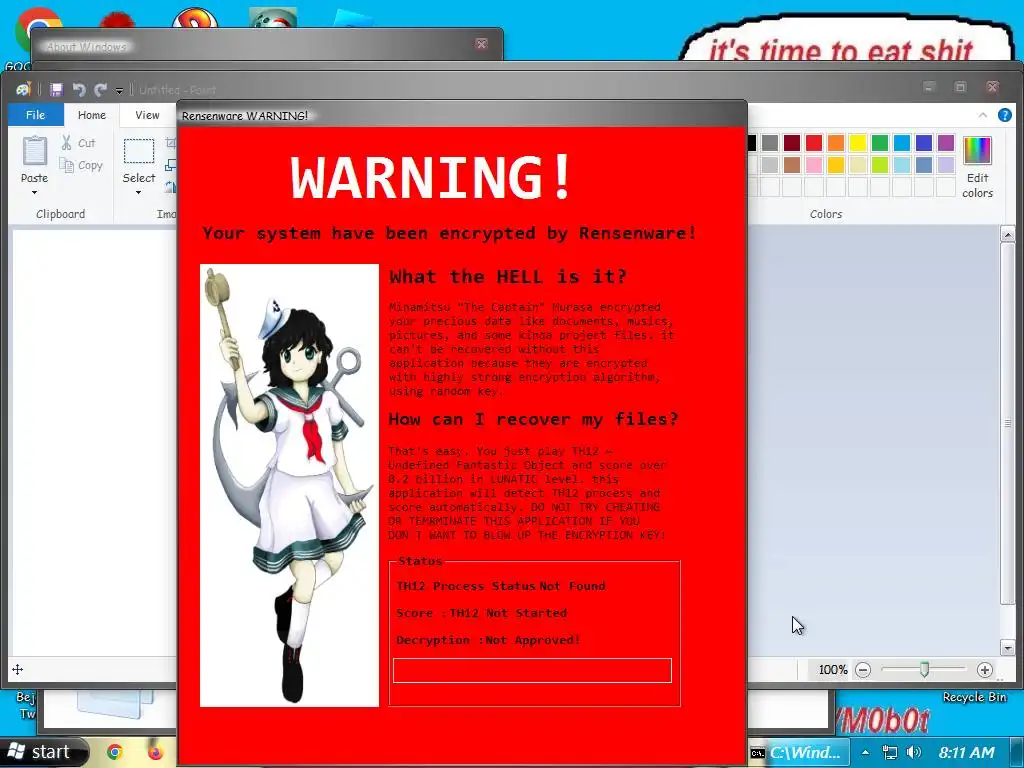This screenshot has height=768, width=1024.
Task: Click Copy in the Clipboard group
Action: tap(81, 165)
